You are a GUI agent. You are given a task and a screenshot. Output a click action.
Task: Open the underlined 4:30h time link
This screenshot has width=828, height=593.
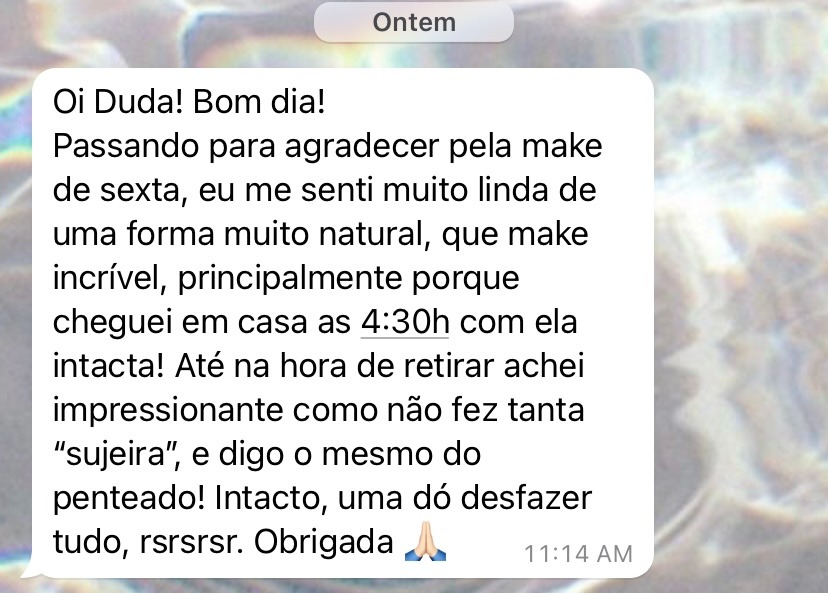pyautogui.click(x=405, y=322)
